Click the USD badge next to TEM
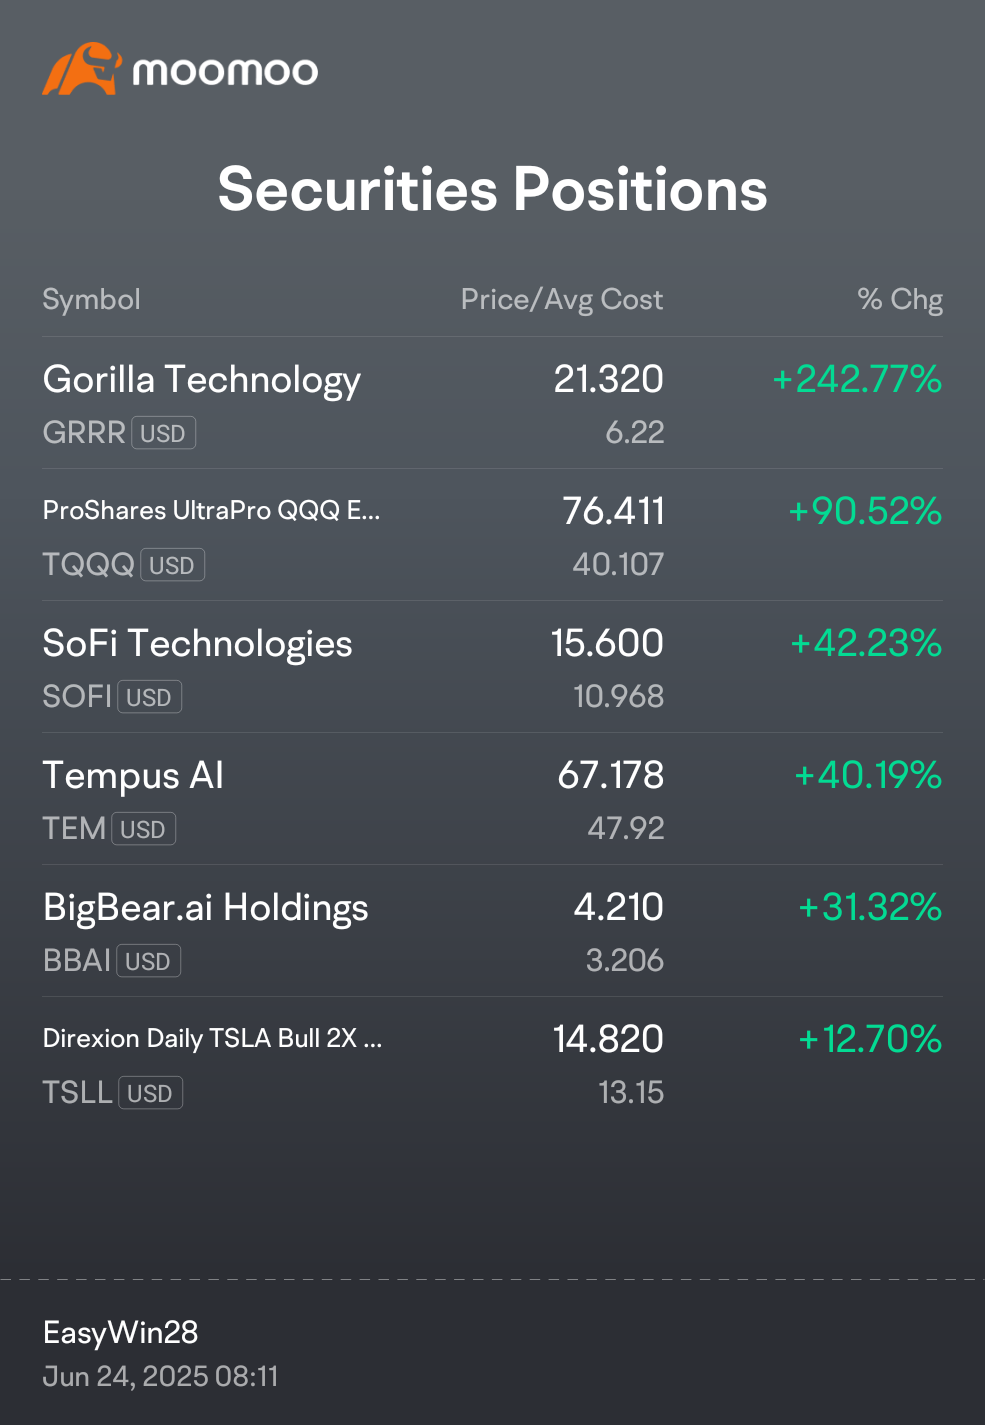This screenshot has height=1425, width=985. coord(143,829)
